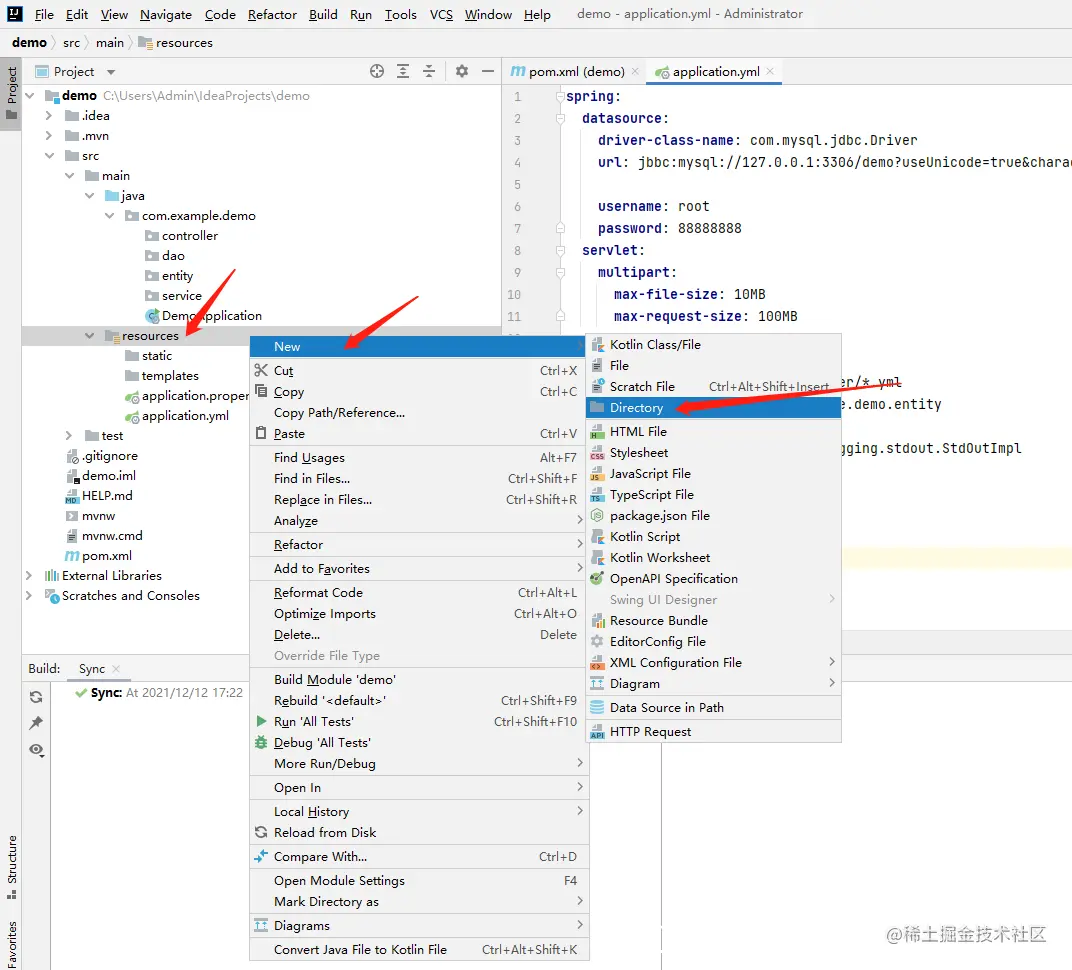
Task: Close the Sync build tab
Action: 116,669
